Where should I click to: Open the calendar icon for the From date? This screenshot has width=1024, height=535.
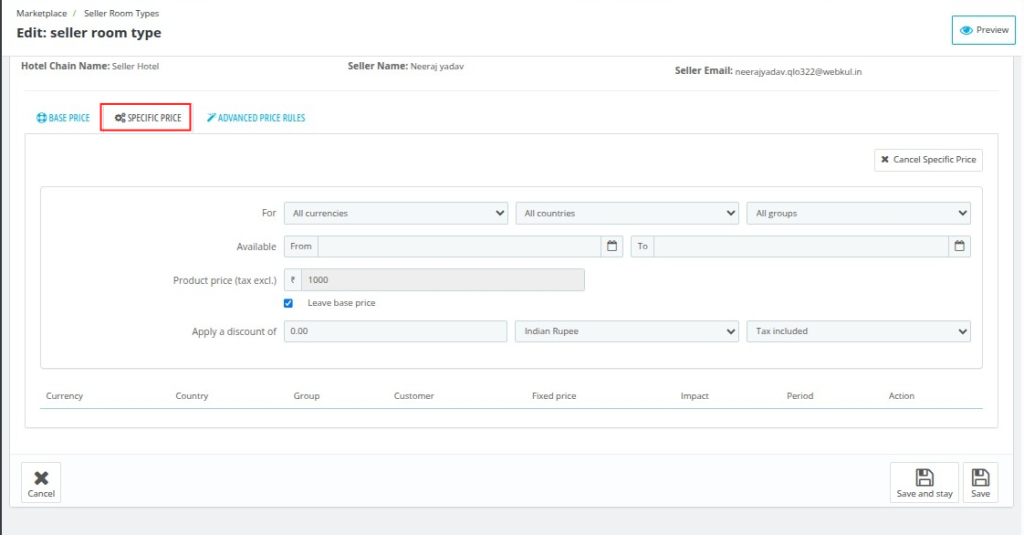612,246
